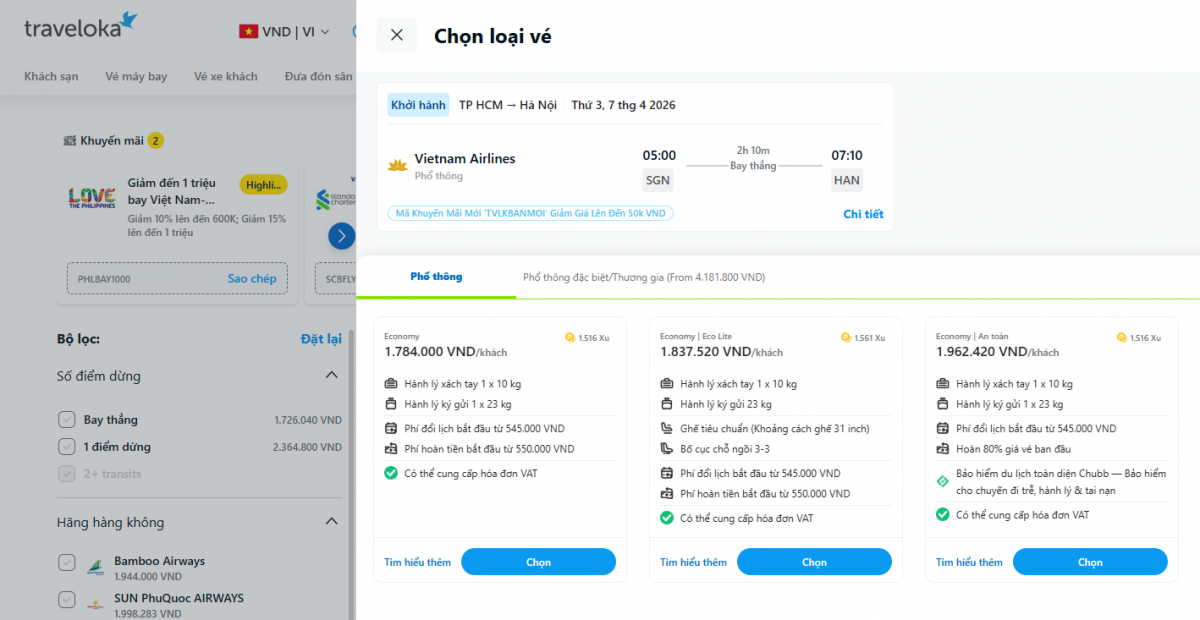Click the Chubb insurance shield icon
The image size is (1200, 620).
click(x=941, y=480)
